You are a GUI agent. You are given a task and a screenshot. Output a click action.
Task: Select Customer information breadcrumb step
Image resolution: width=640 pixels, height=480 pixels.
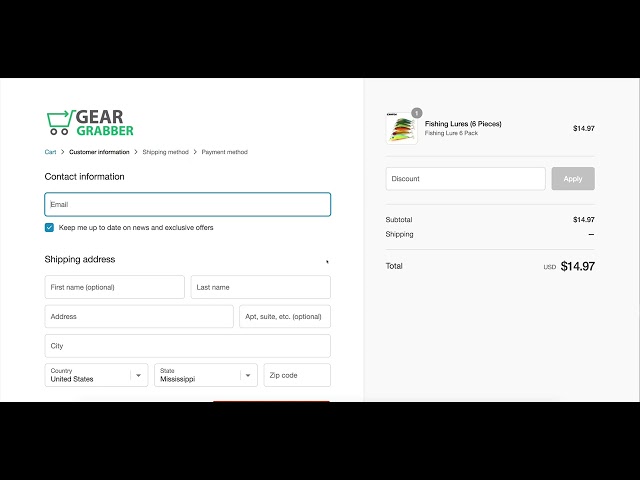tap(99, 152)
